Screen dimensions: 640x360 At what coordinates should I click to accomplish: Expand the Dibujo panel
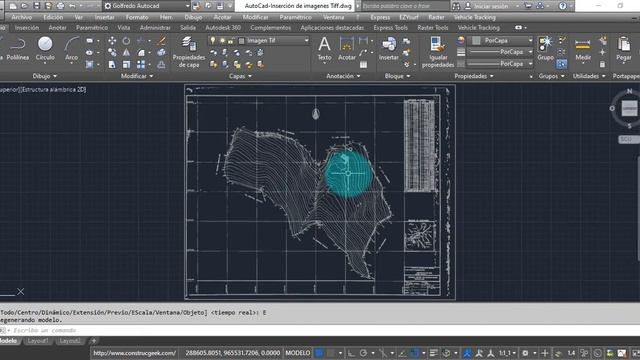(45, 76)
